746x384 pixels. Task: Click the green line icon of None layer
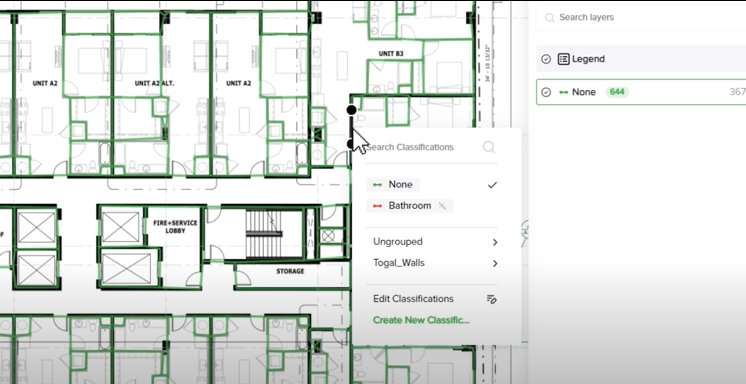tap(564, 92)
